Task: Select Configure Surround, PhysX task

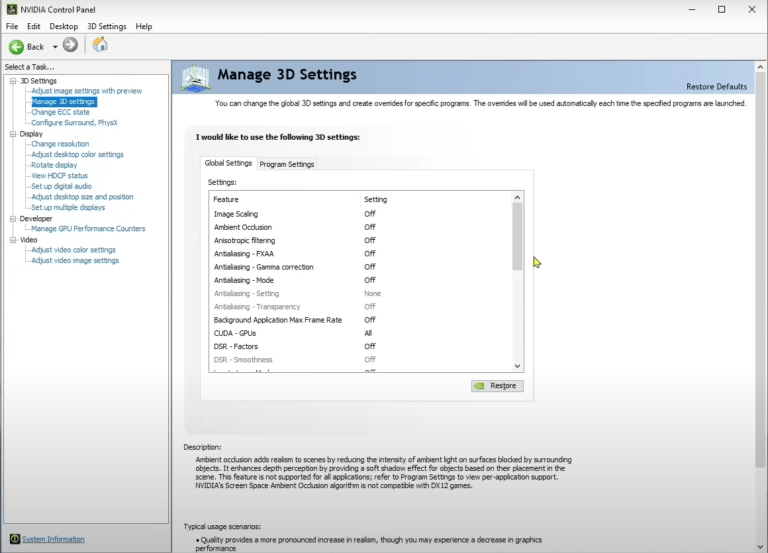Action: (74, 123)
